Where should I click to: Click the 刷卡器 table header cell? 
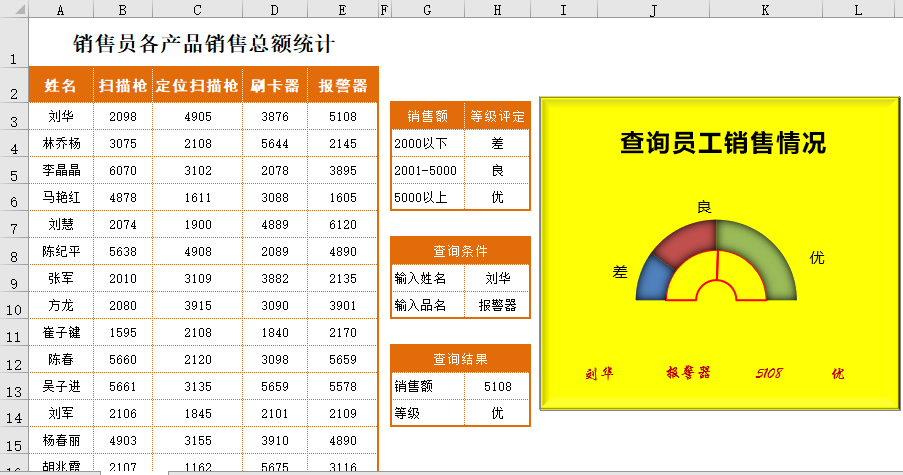click(275, 86)
